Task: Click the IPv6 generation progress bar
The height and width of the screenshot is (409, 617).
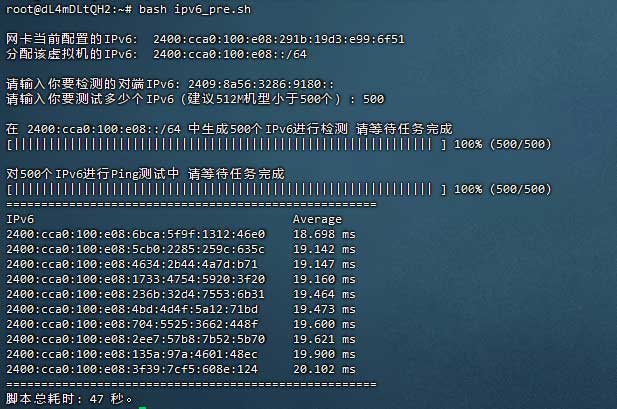Action: [x=227, y=144]
